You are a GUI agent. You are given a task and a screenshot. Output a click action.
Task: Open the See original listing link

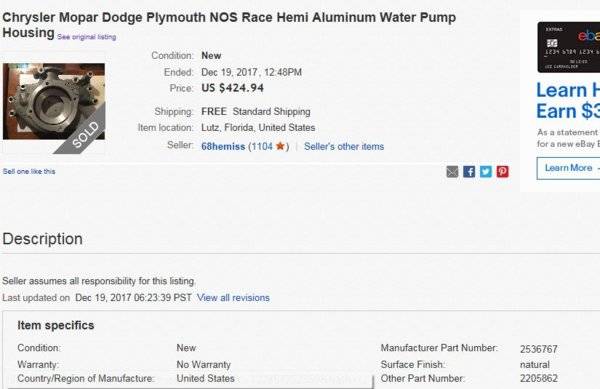[x=87, y=37]
